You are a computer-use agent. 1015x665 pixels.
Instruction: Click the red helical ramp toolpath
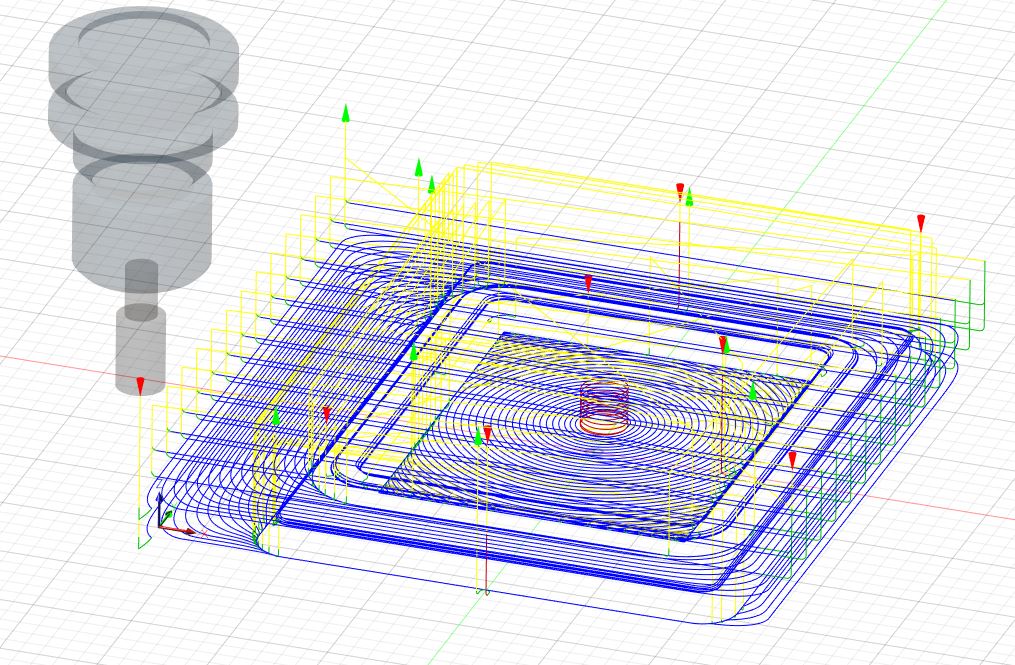tap(604, 408)
